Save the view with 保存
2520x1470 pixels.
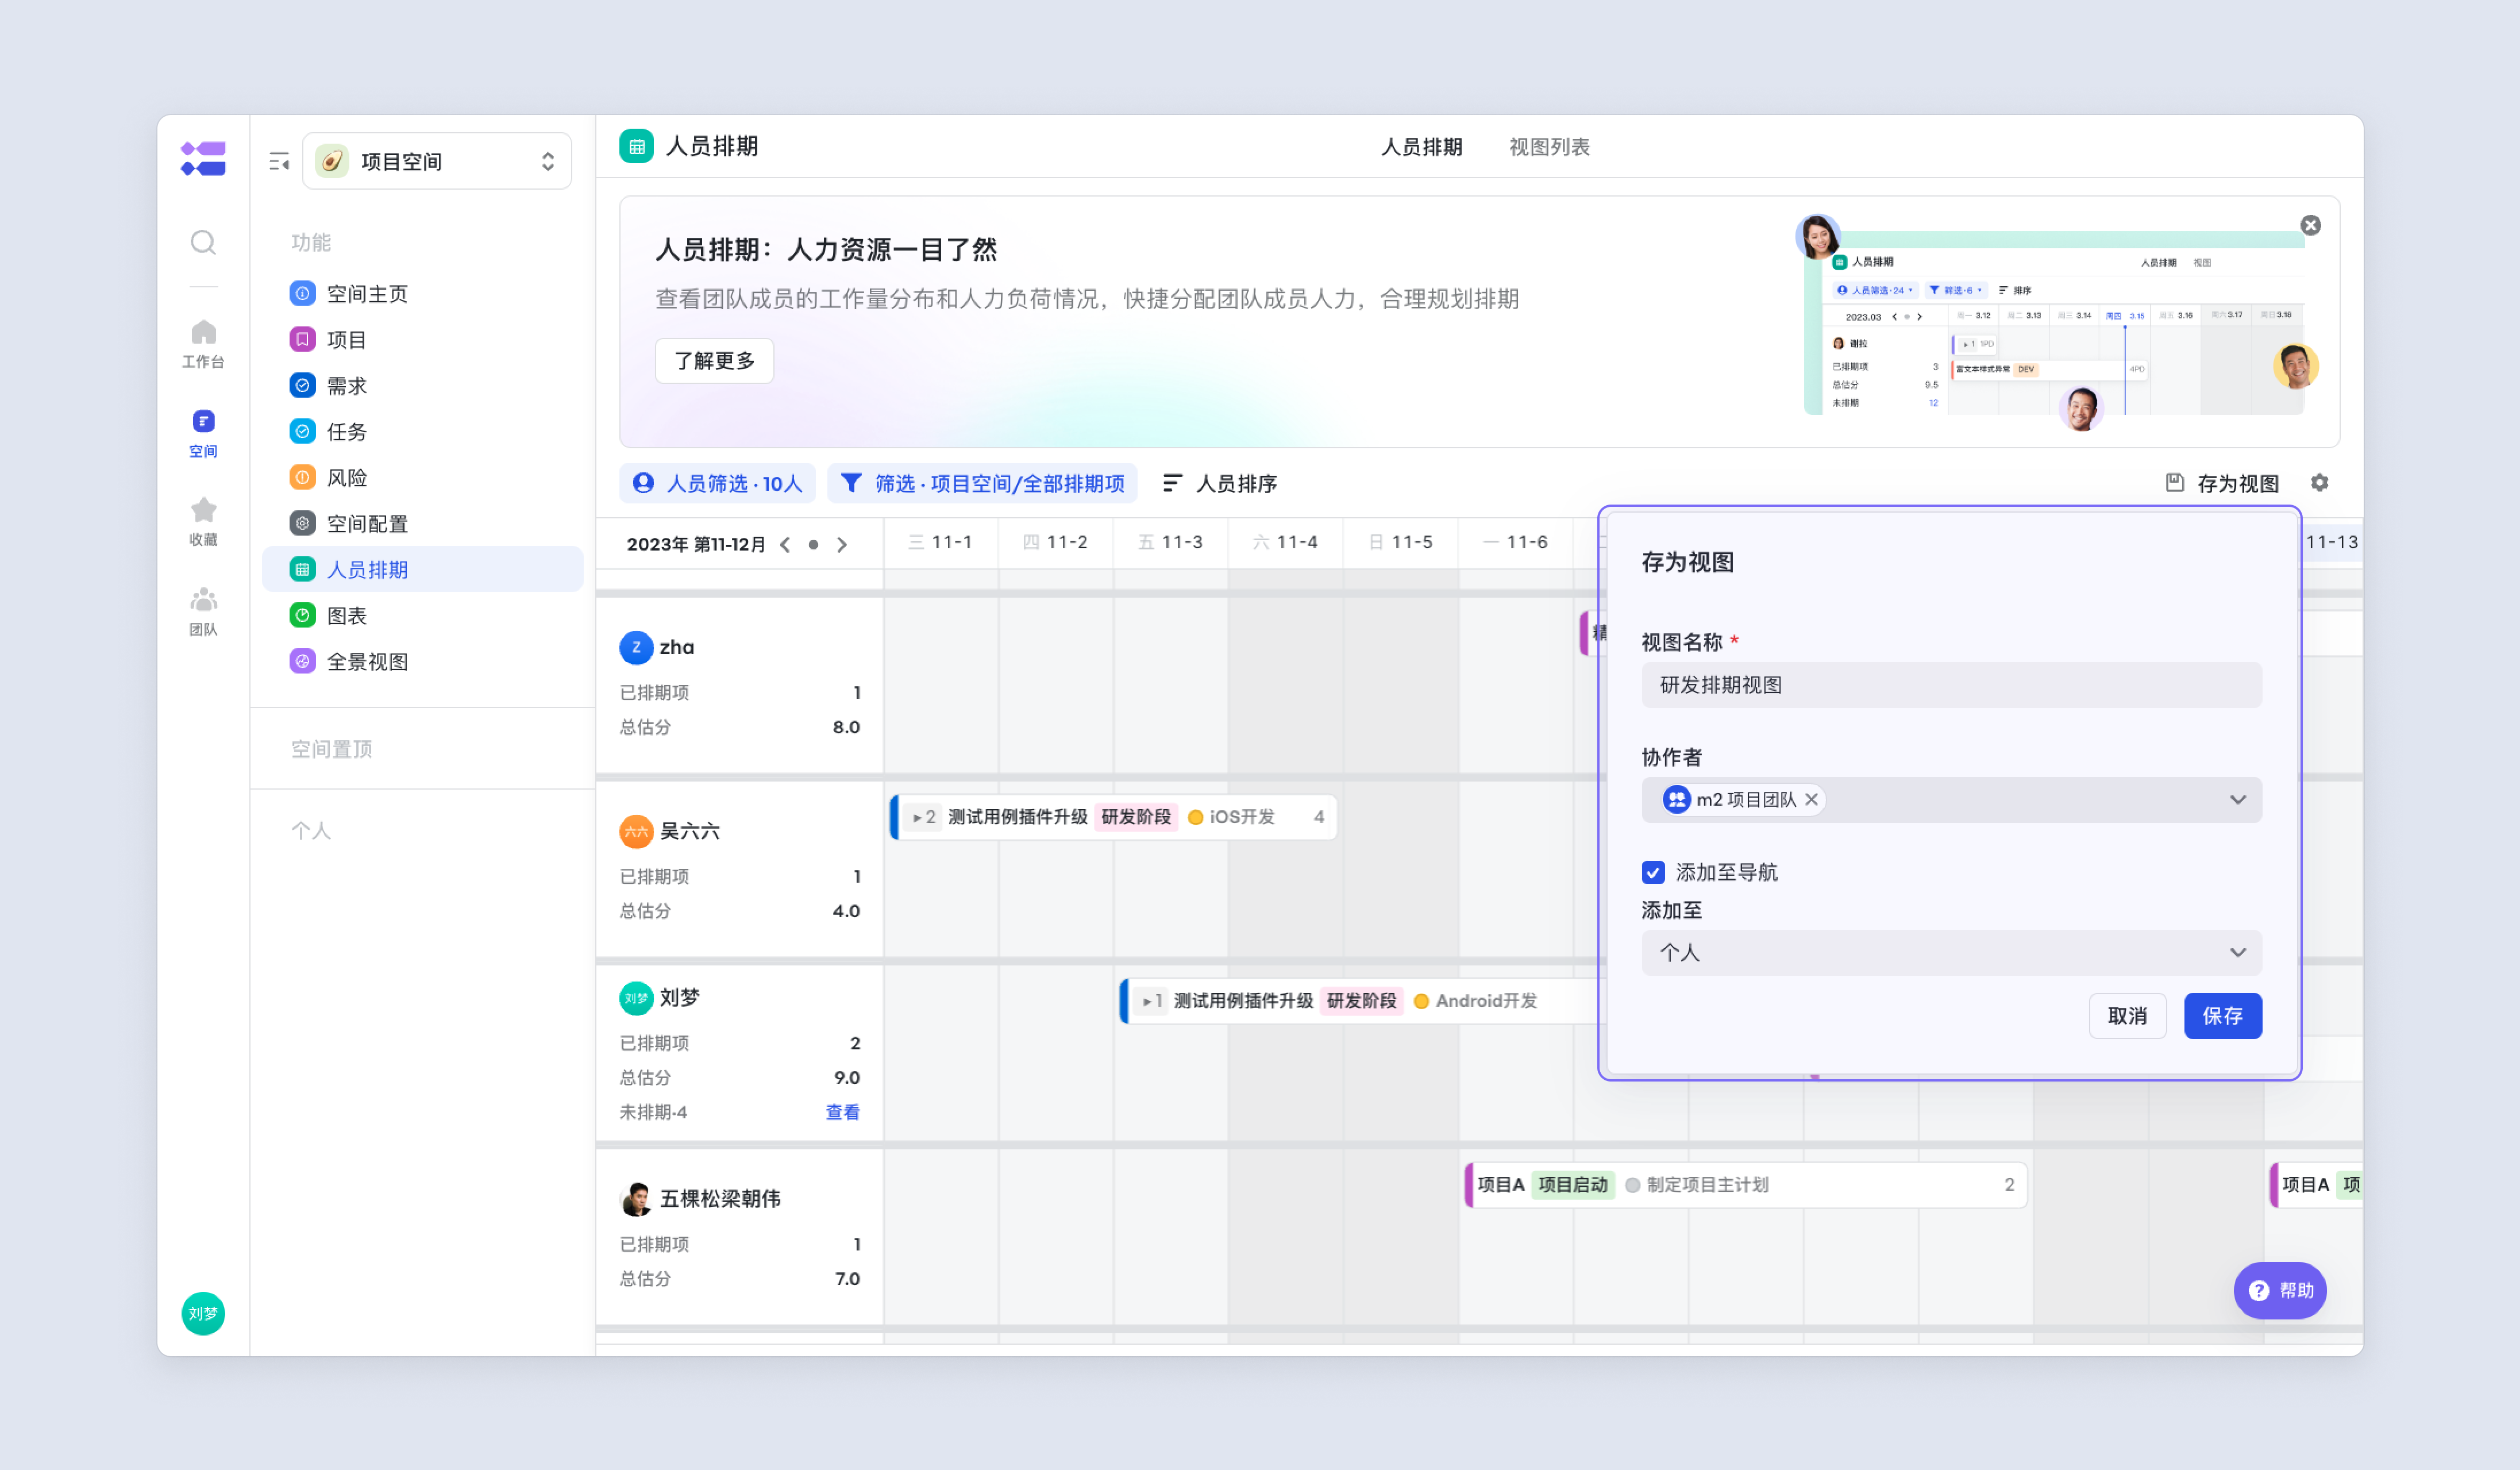(x=2222, y=1016)
